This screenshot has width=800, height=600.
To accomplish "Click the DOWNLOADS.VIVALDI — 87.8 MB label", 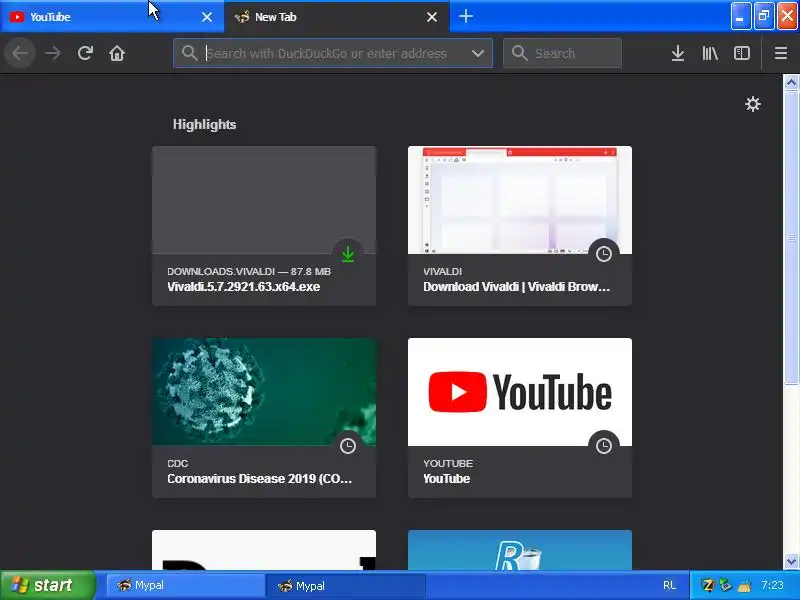I will pyautogui.click(x=249, y=271).
